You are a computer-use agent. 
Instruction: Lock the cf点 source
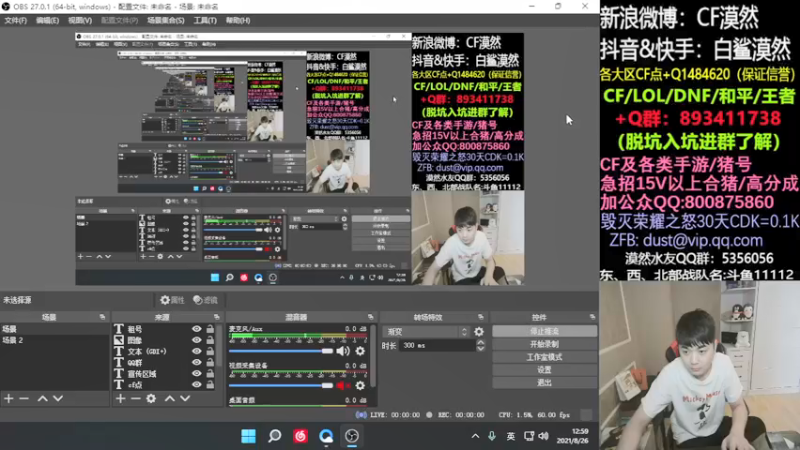tap(210, 385)
